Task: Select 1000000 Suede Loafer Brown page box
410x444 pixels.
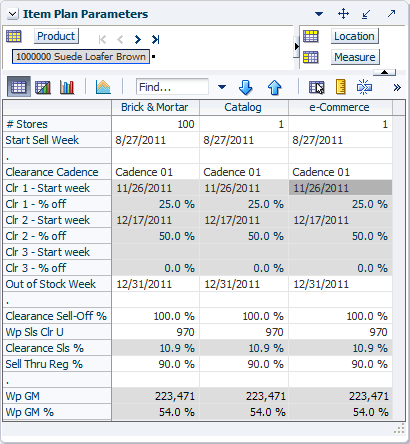Action: (x=81, y=57)
